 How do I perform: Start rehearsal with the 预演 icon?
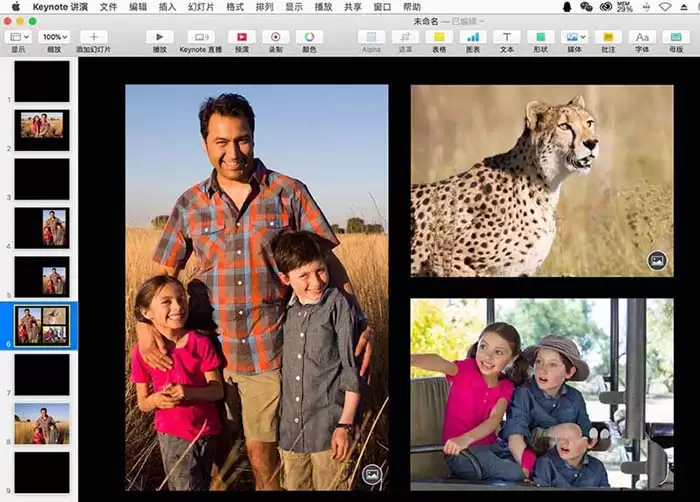pyautogui.click(x=242, y=37)
